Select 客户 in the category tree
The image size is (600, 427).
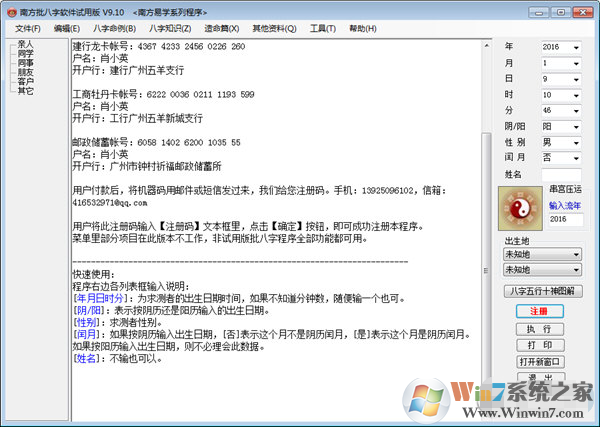(x=26, y=81)
